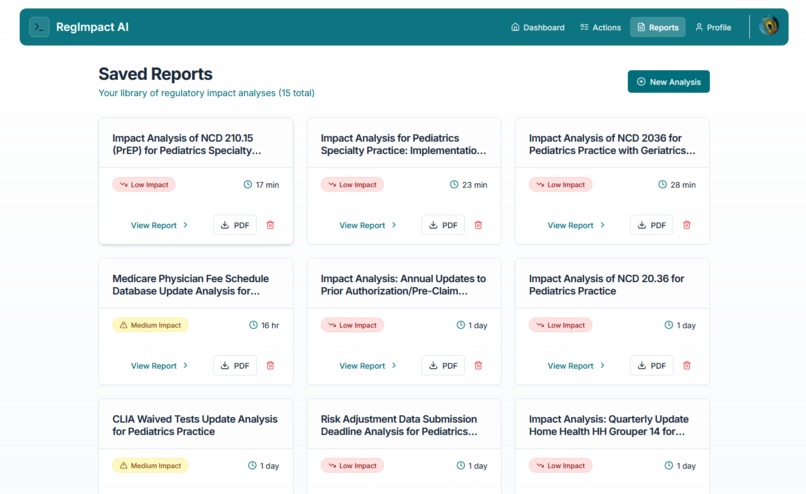
Task: Open the CLIA Waived Tests Update Analysis title
Action: pos(195,425)
